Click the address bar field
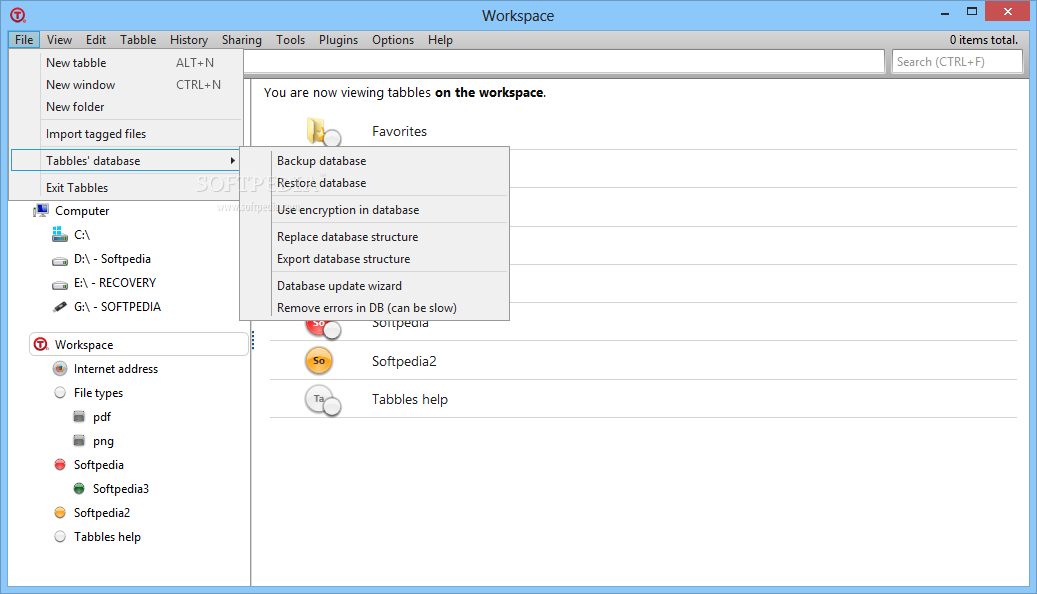Screen dimensions: 1037x594 click(x=563, y=62)
